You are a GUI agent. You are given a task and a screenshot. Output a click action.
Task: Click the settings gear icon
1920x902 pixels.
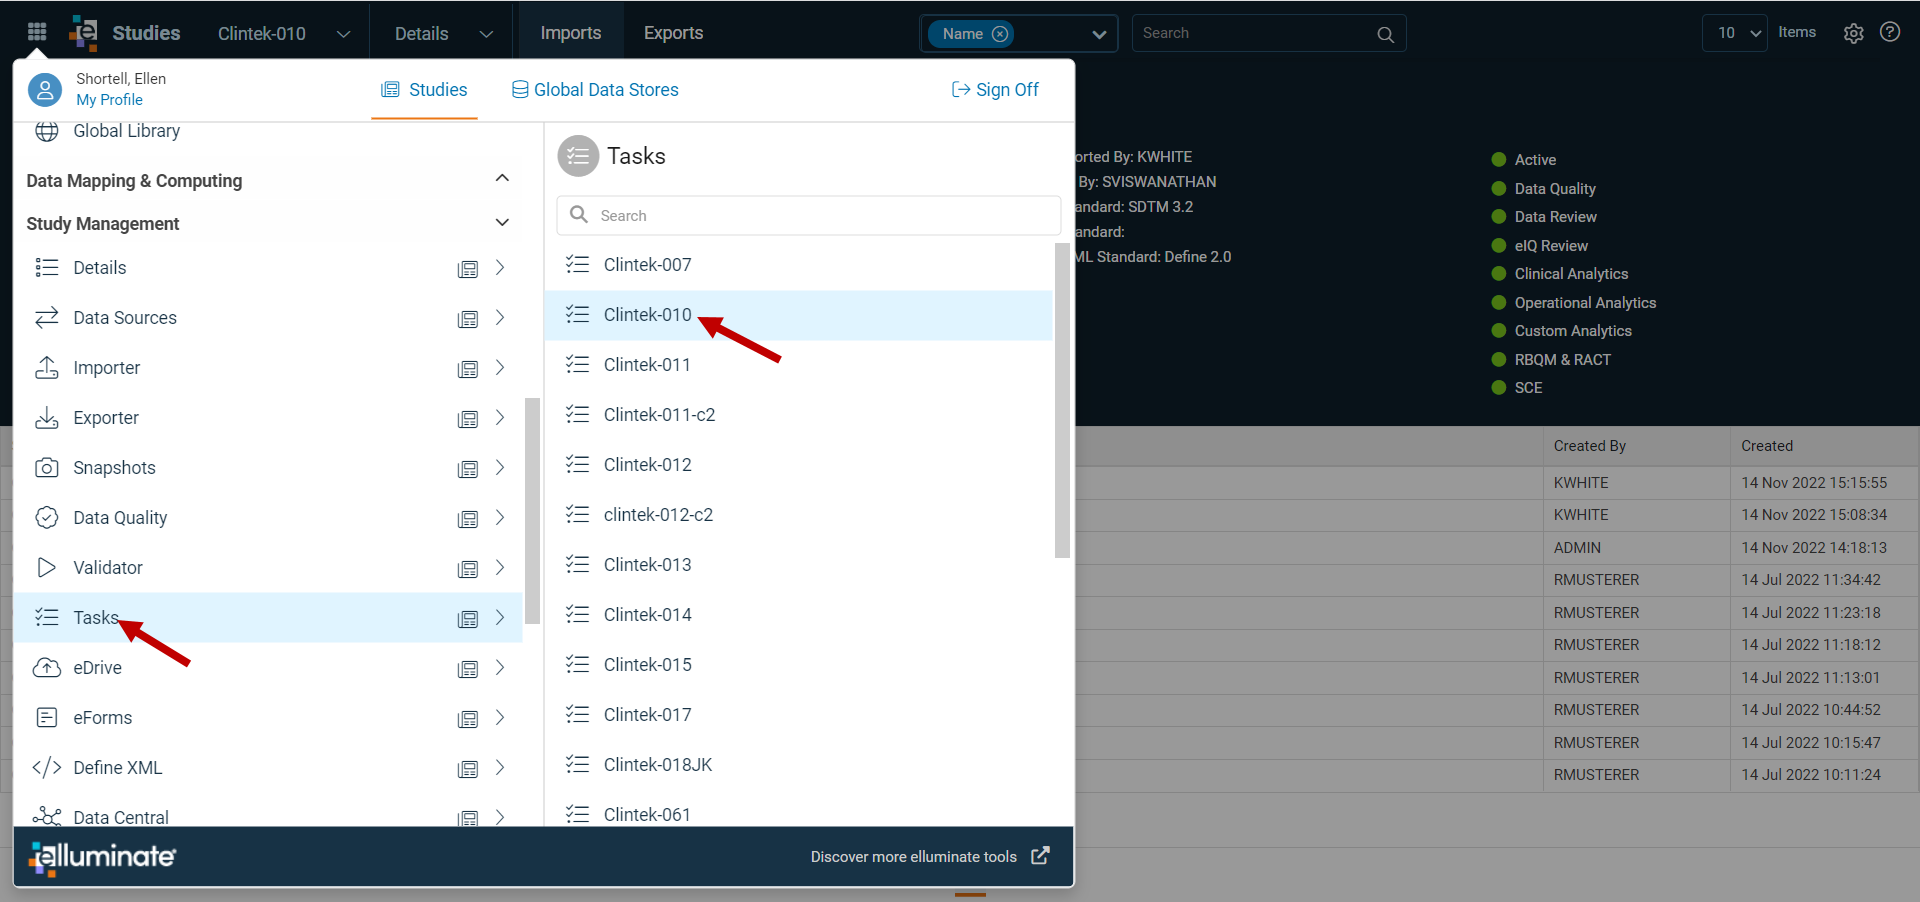point(1853,33)
